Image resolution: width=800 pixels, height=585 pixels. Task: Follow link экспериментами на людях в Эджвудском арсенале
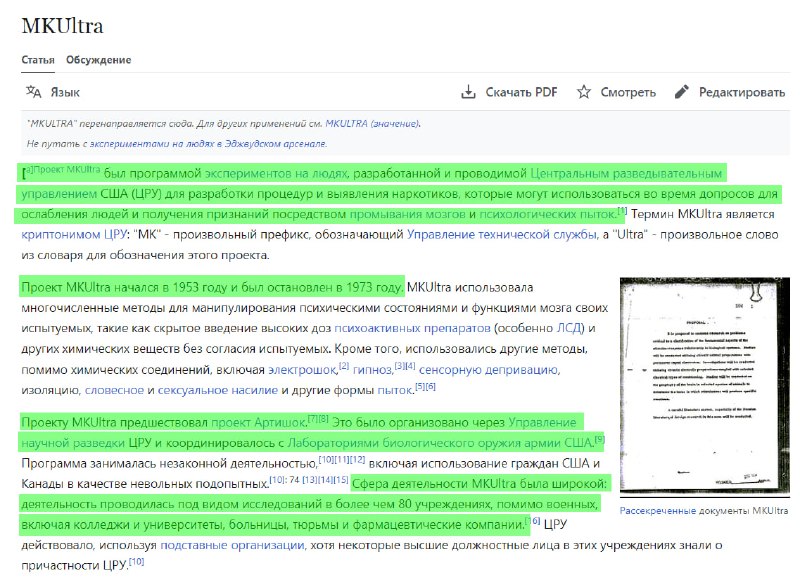coord(208,144)
